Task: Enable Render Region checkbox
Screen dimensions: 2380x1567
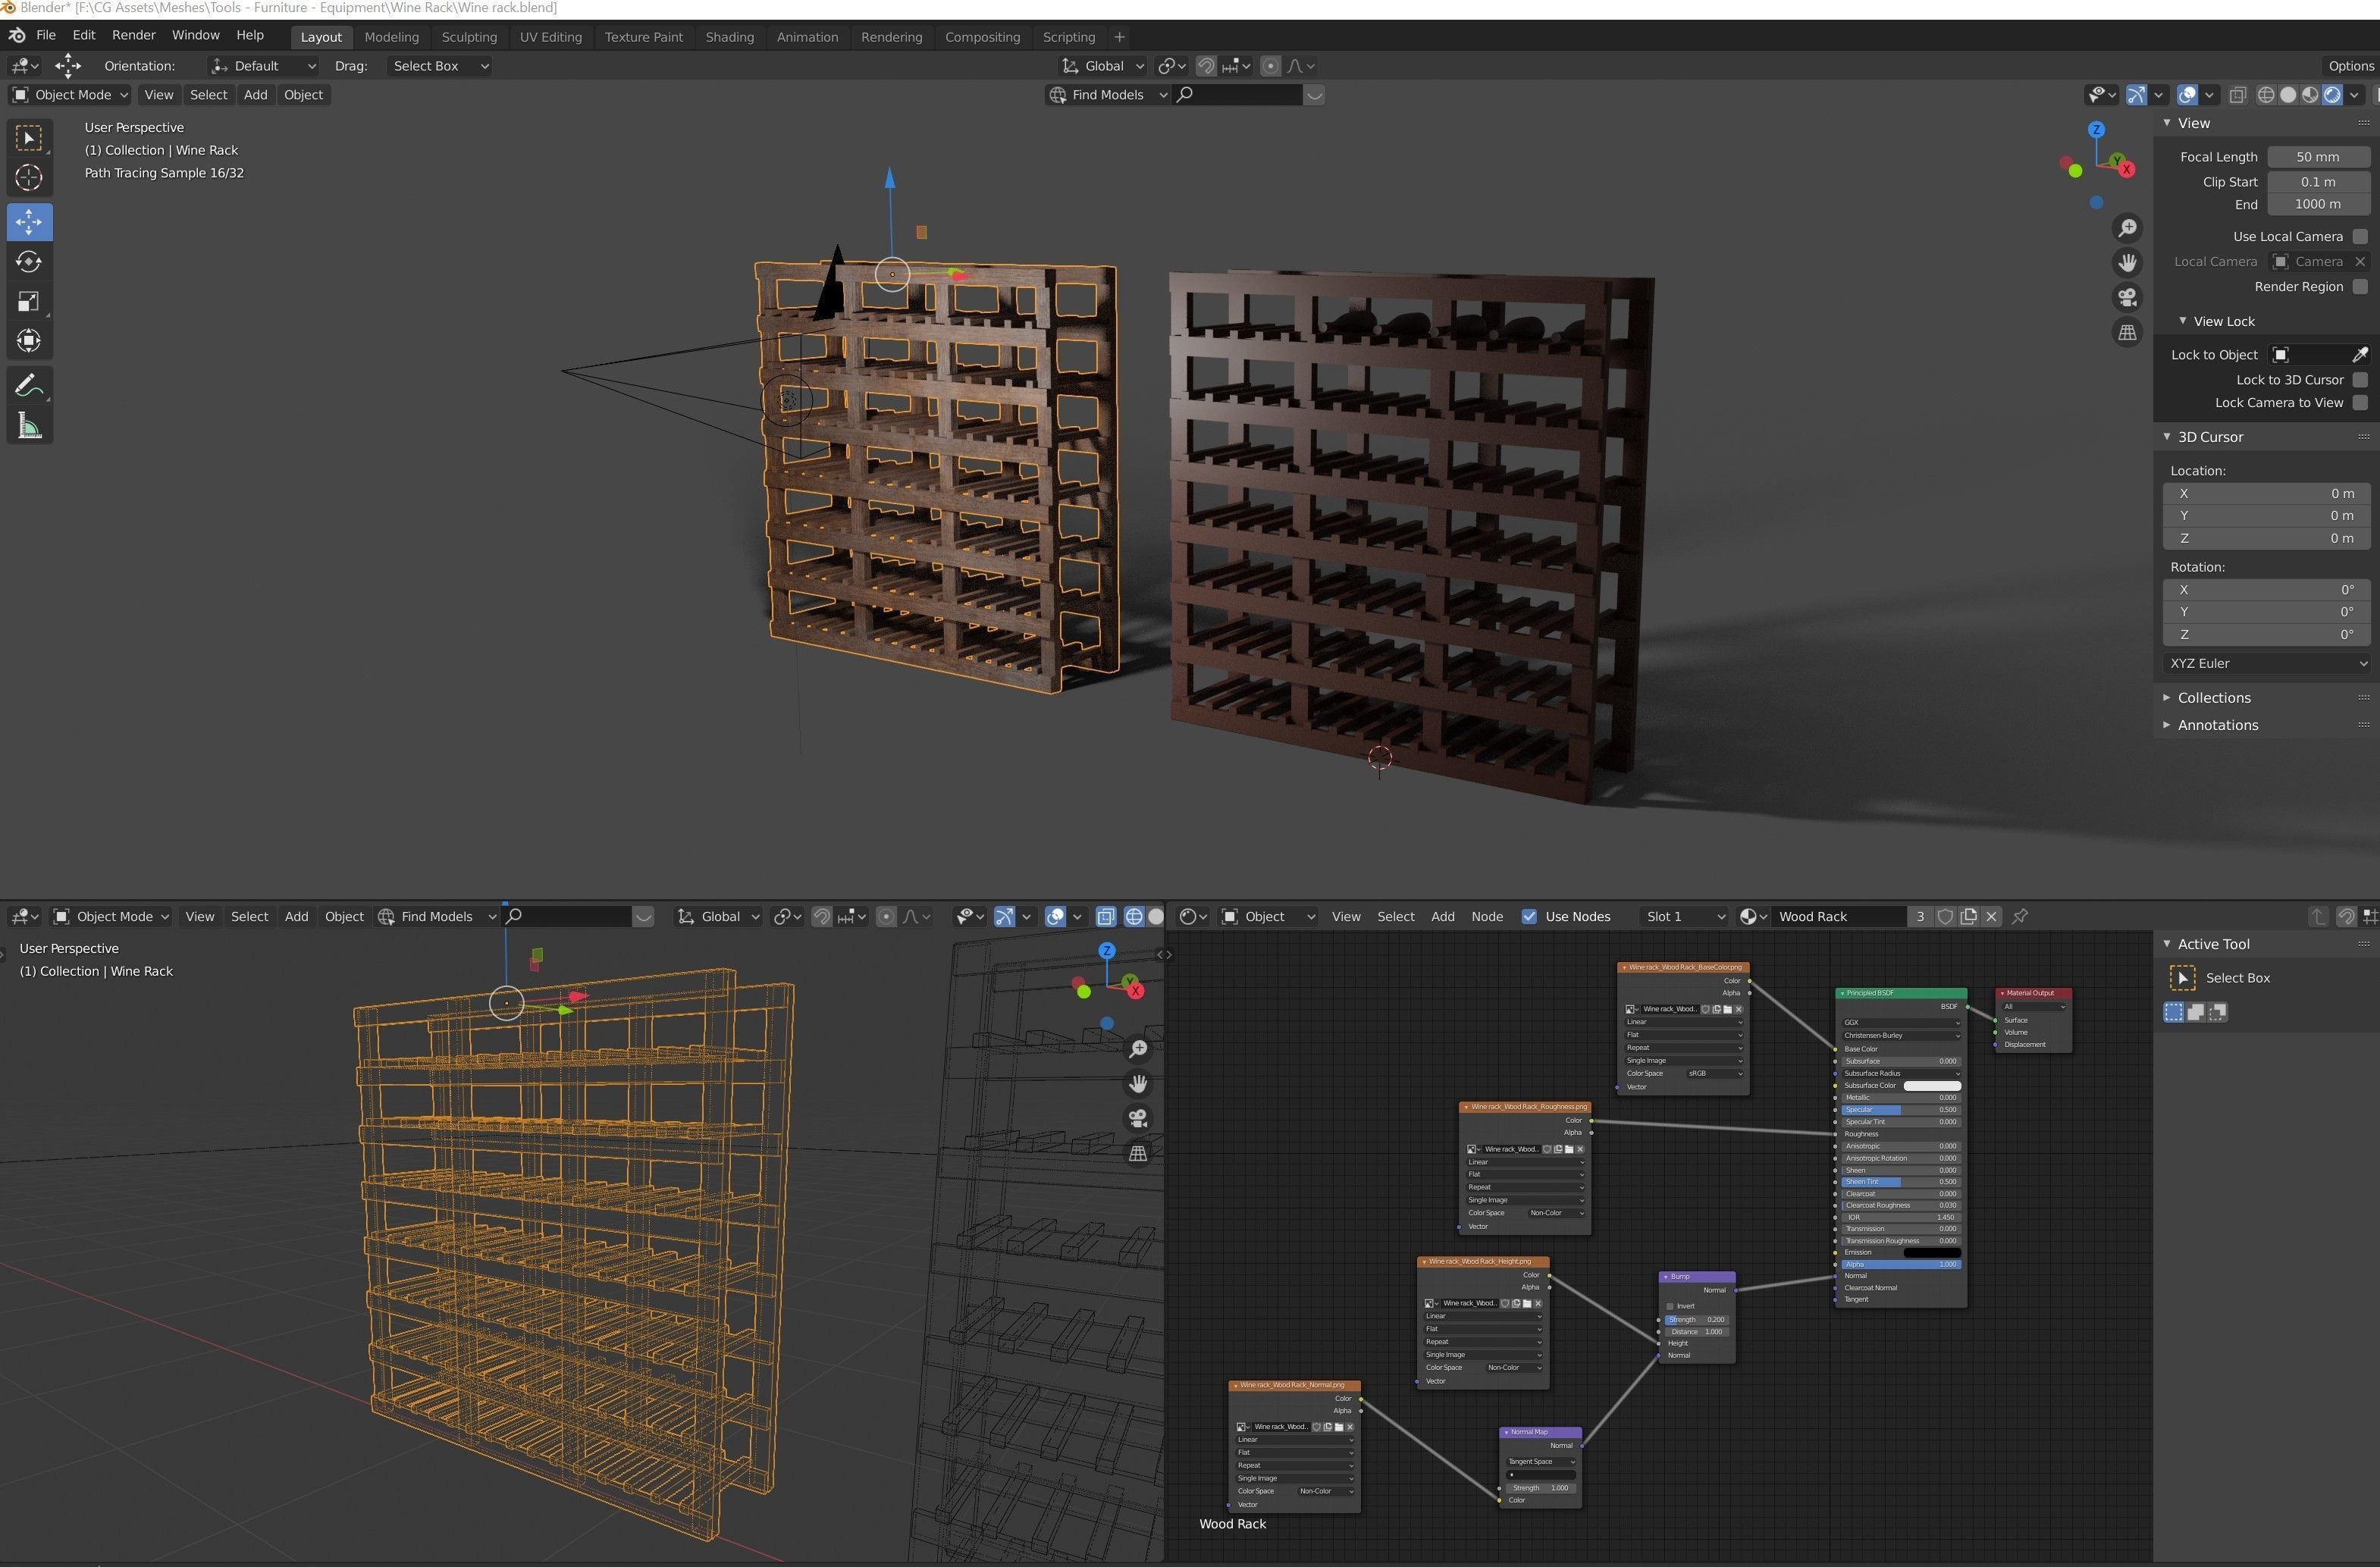Action: click(2360, 287)
